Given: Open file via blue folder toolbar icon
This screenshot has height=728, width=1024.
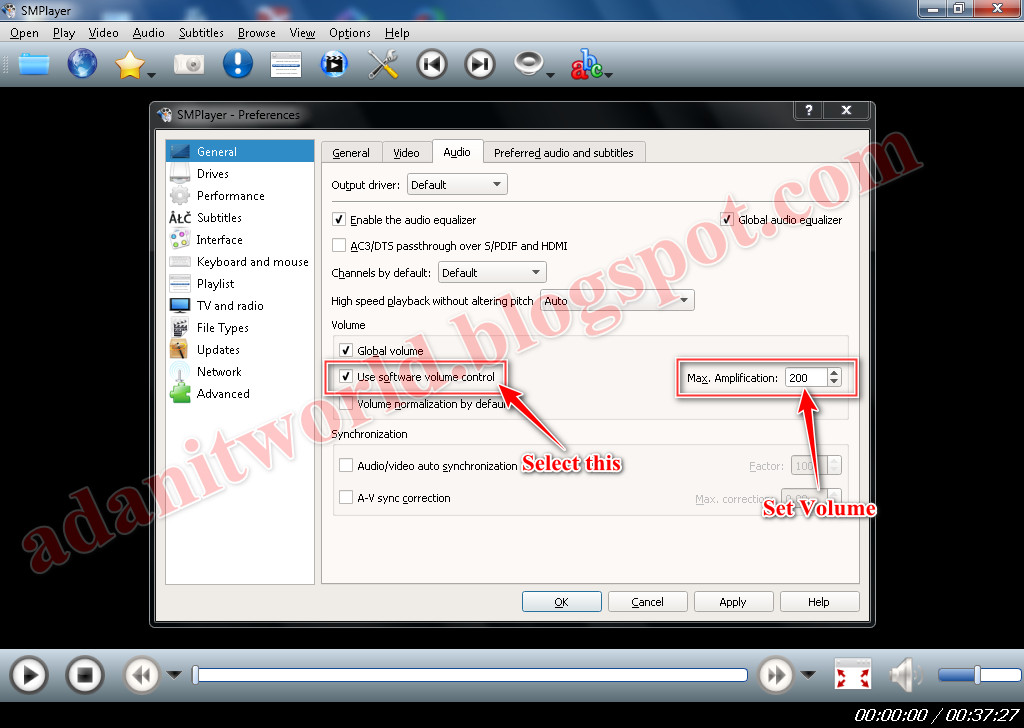Looking at the screenshot, I should click(34, 64).
